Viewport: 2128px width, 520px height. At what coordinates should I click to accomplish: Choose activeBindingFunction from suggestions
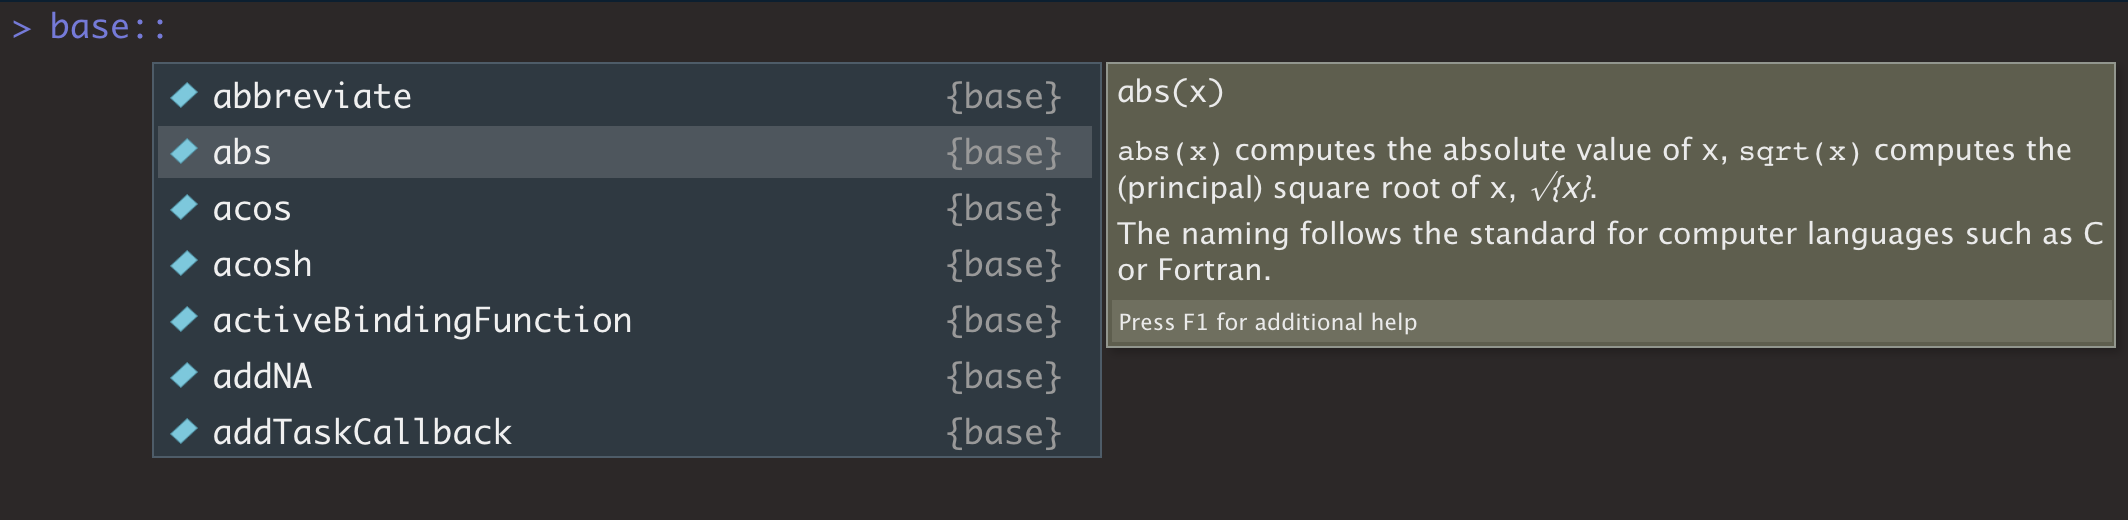422,320
